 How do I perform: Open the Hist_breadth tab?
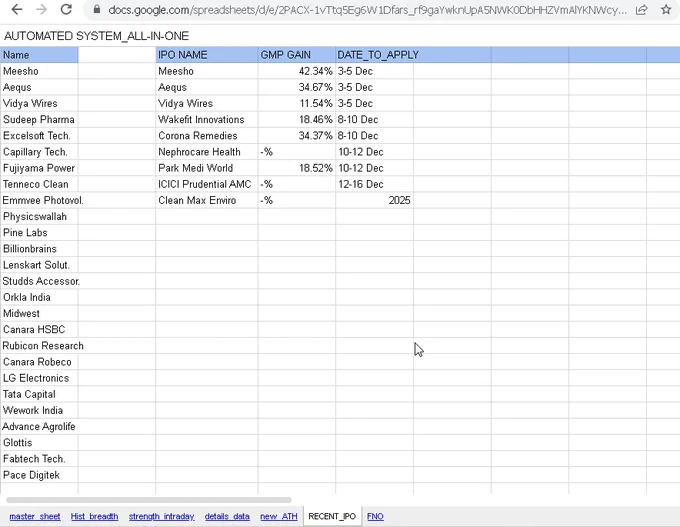pyautogui.click(x=94, y=516)
